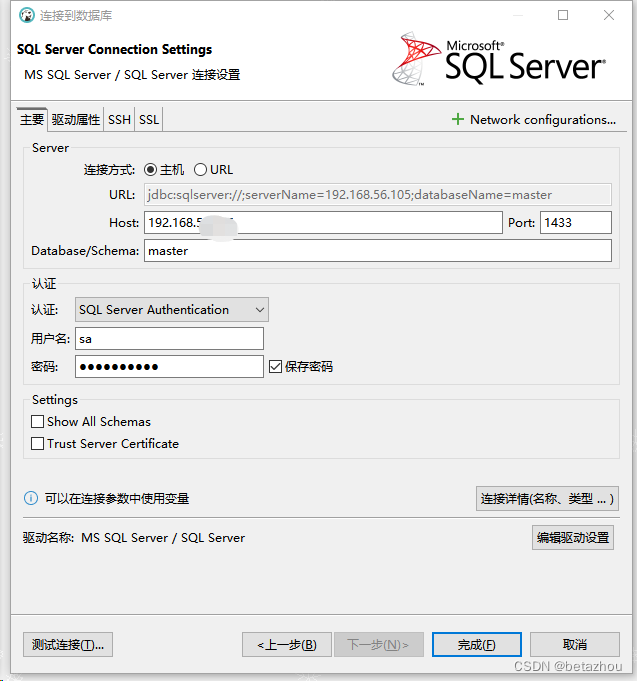Maximize the connection dialog window
The image size is (637, 681).
click(x=563, y=15)
